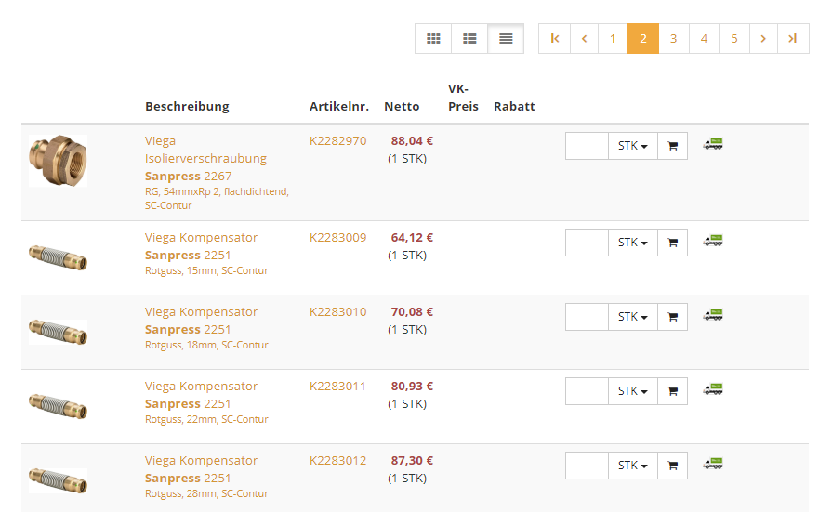
Task: Select current page 2
Action: 643,39
